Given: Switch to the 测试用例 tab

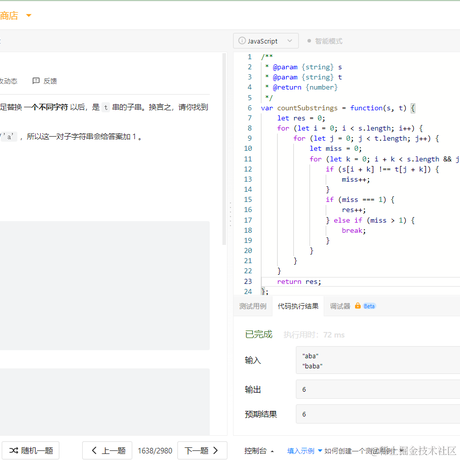Looking at the screenshot, I should (253, 306).
